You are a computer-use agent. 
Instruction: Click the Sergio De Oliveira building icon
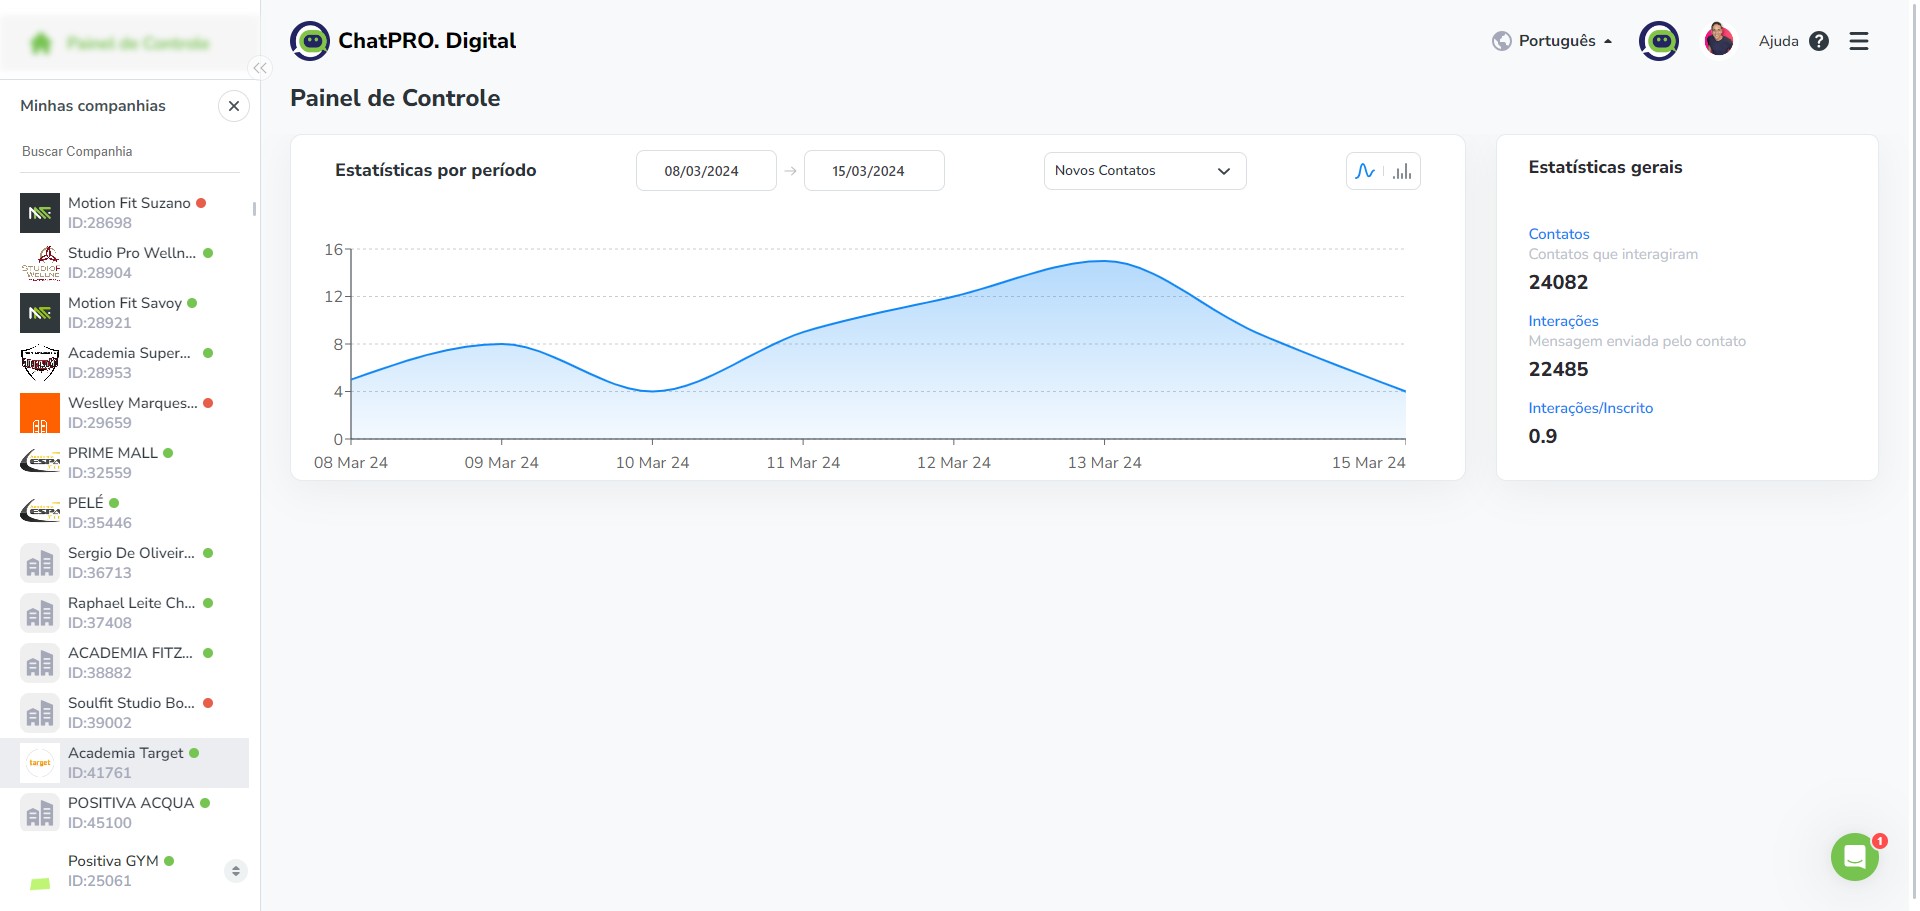pos(40,563)
